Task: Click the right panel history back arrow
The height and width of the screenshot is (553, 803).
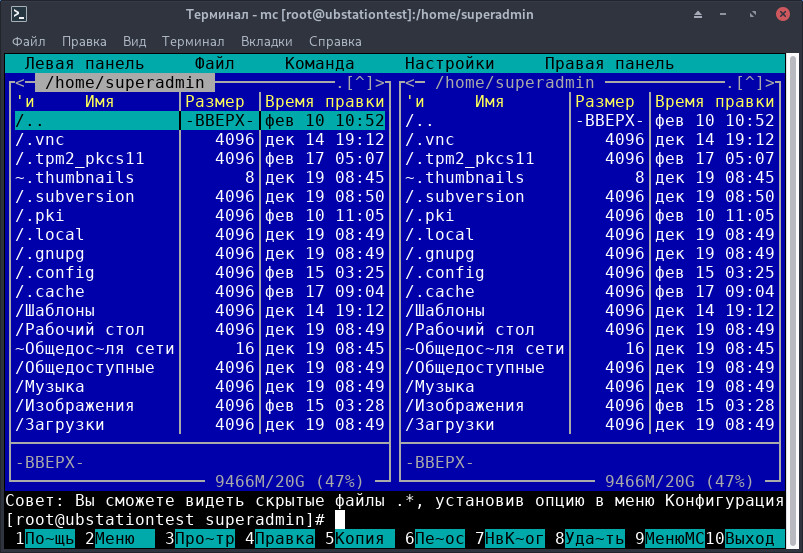Action: click(410, 83)
